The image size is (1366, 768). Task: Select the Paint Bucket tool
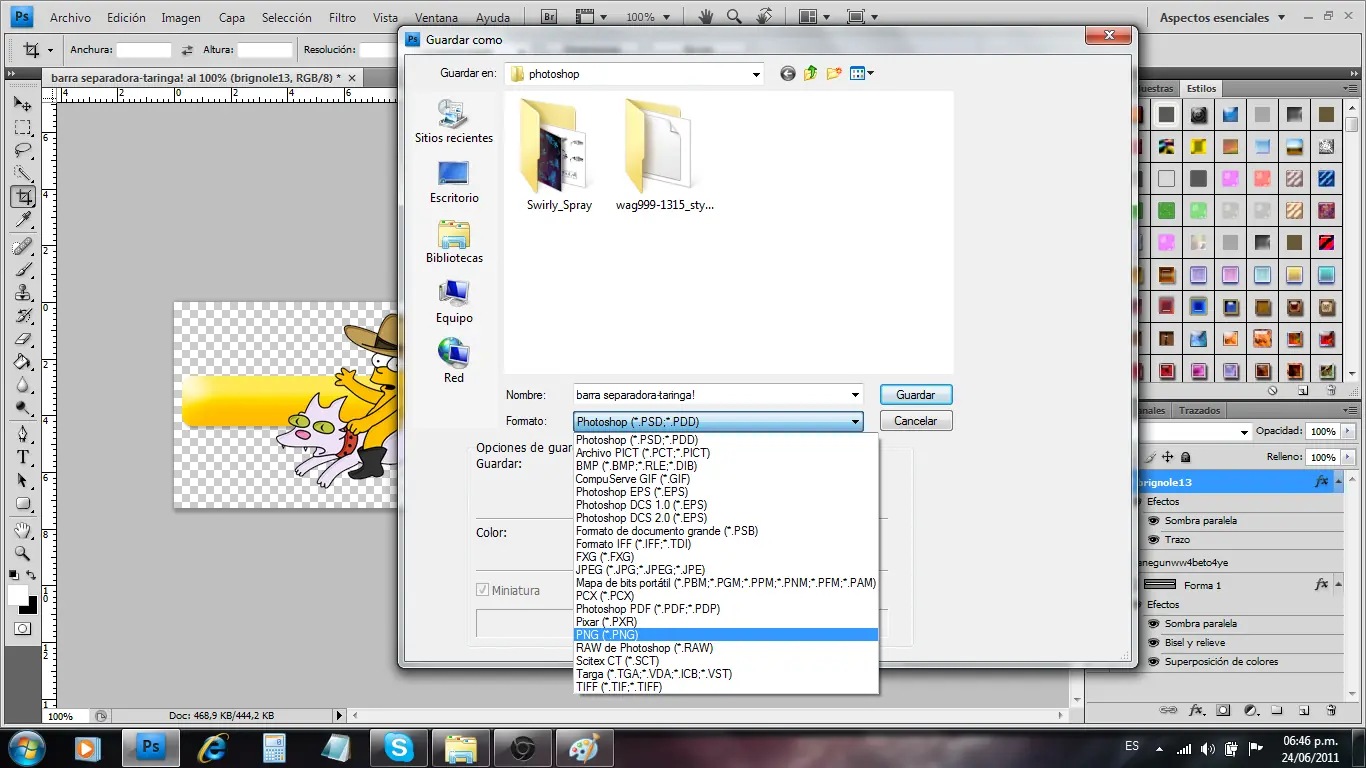pyautogui.click(x=22, y=362)
